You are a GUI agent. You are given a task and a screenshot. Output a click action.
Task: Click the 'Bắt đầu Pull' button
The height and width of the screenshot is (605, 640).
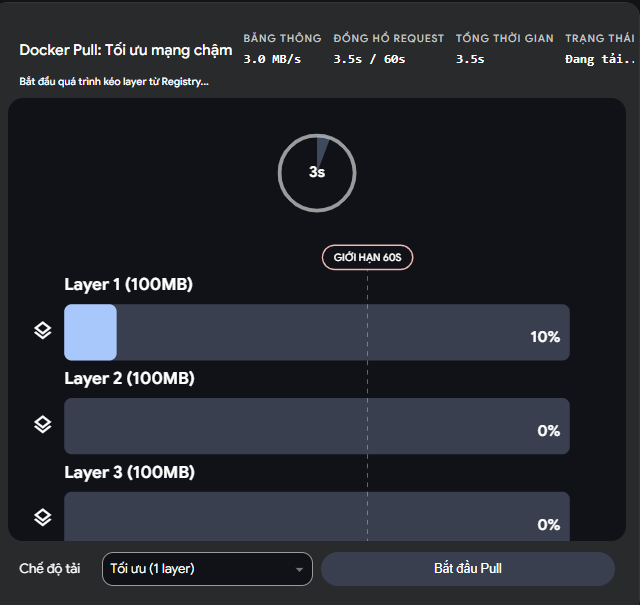coord(468,569)
